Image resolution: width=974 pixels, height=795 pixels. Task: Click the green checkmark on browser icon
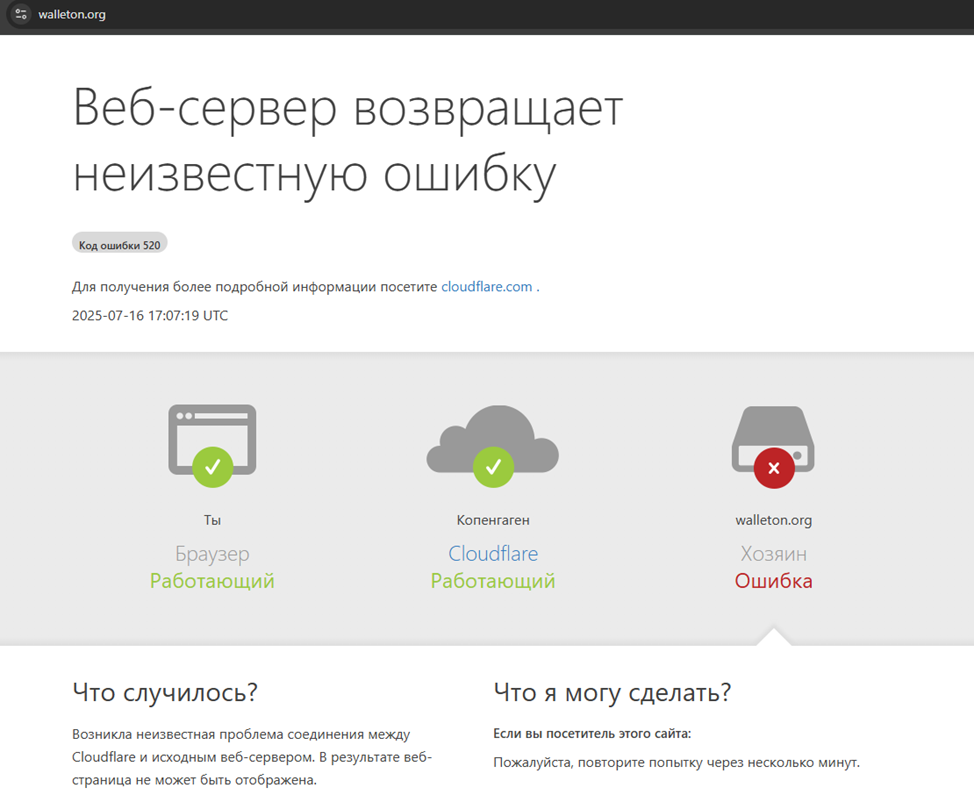[212, 466]
